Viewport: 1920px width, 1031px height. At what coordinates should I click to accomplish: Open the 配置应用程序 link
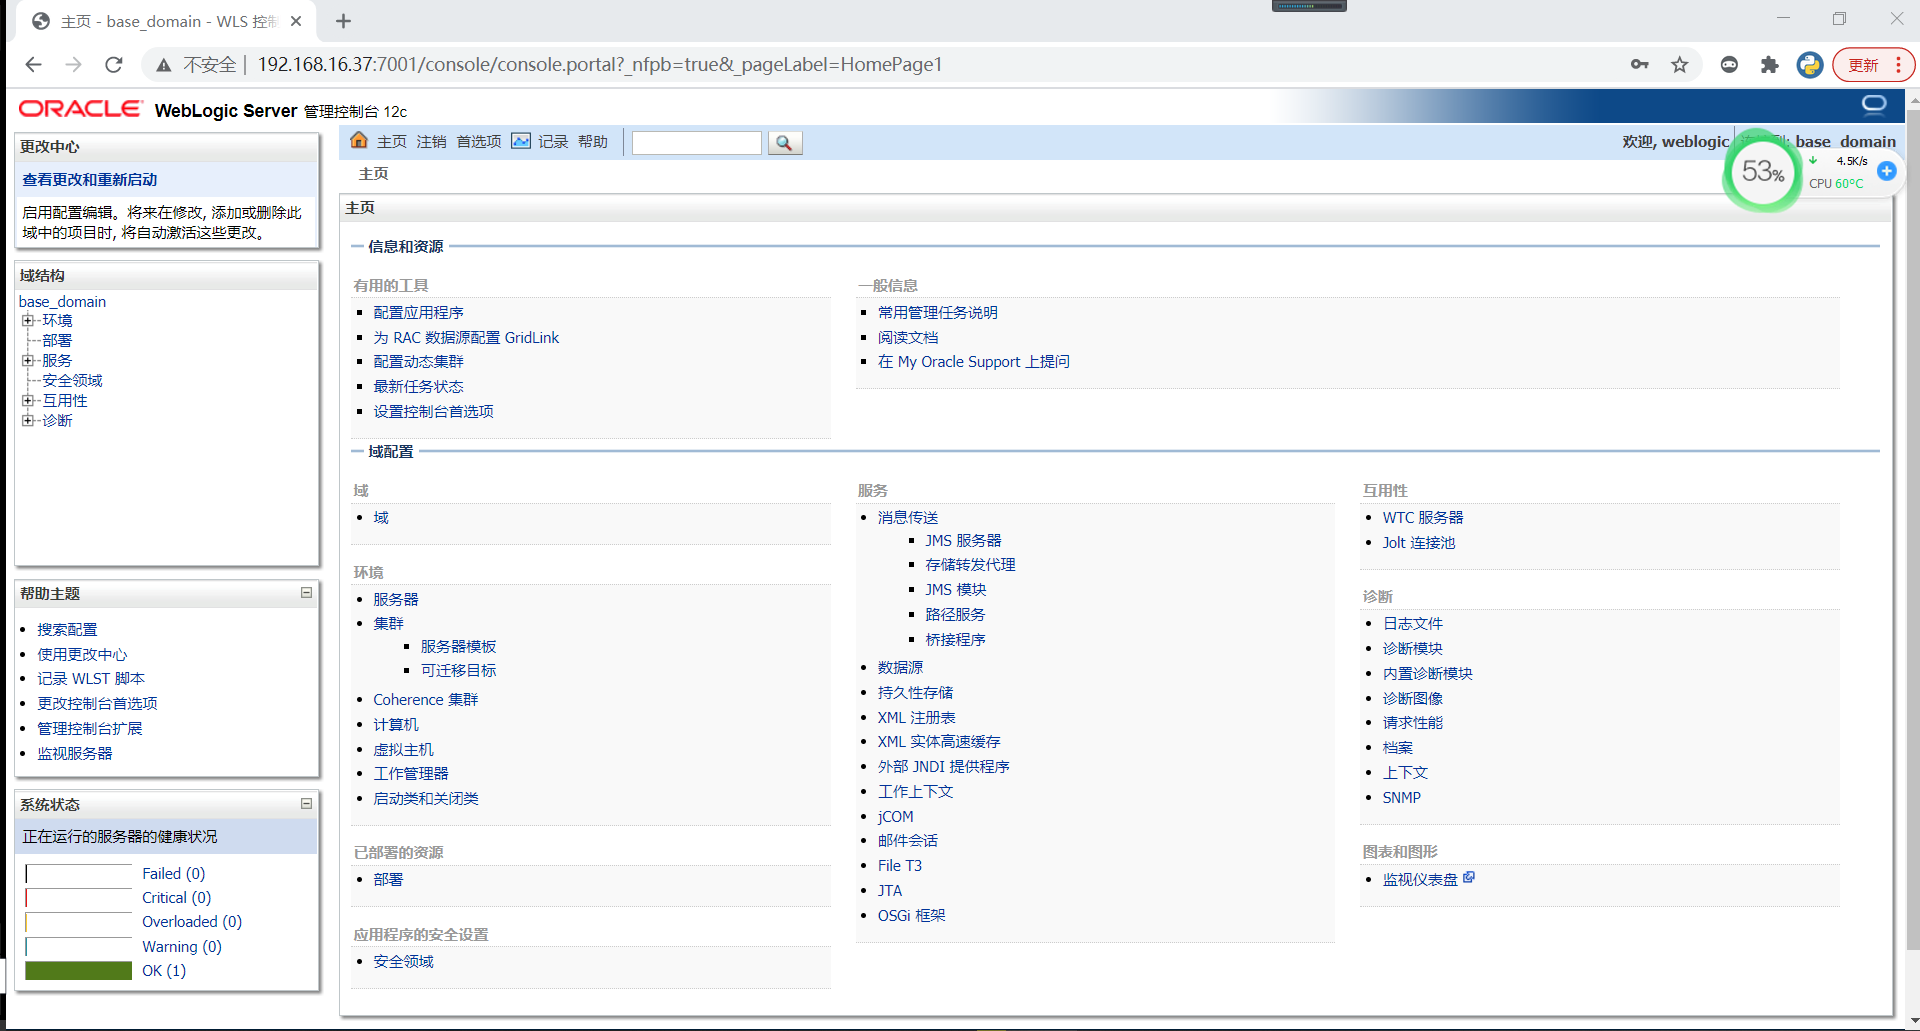tap(418, 313)
